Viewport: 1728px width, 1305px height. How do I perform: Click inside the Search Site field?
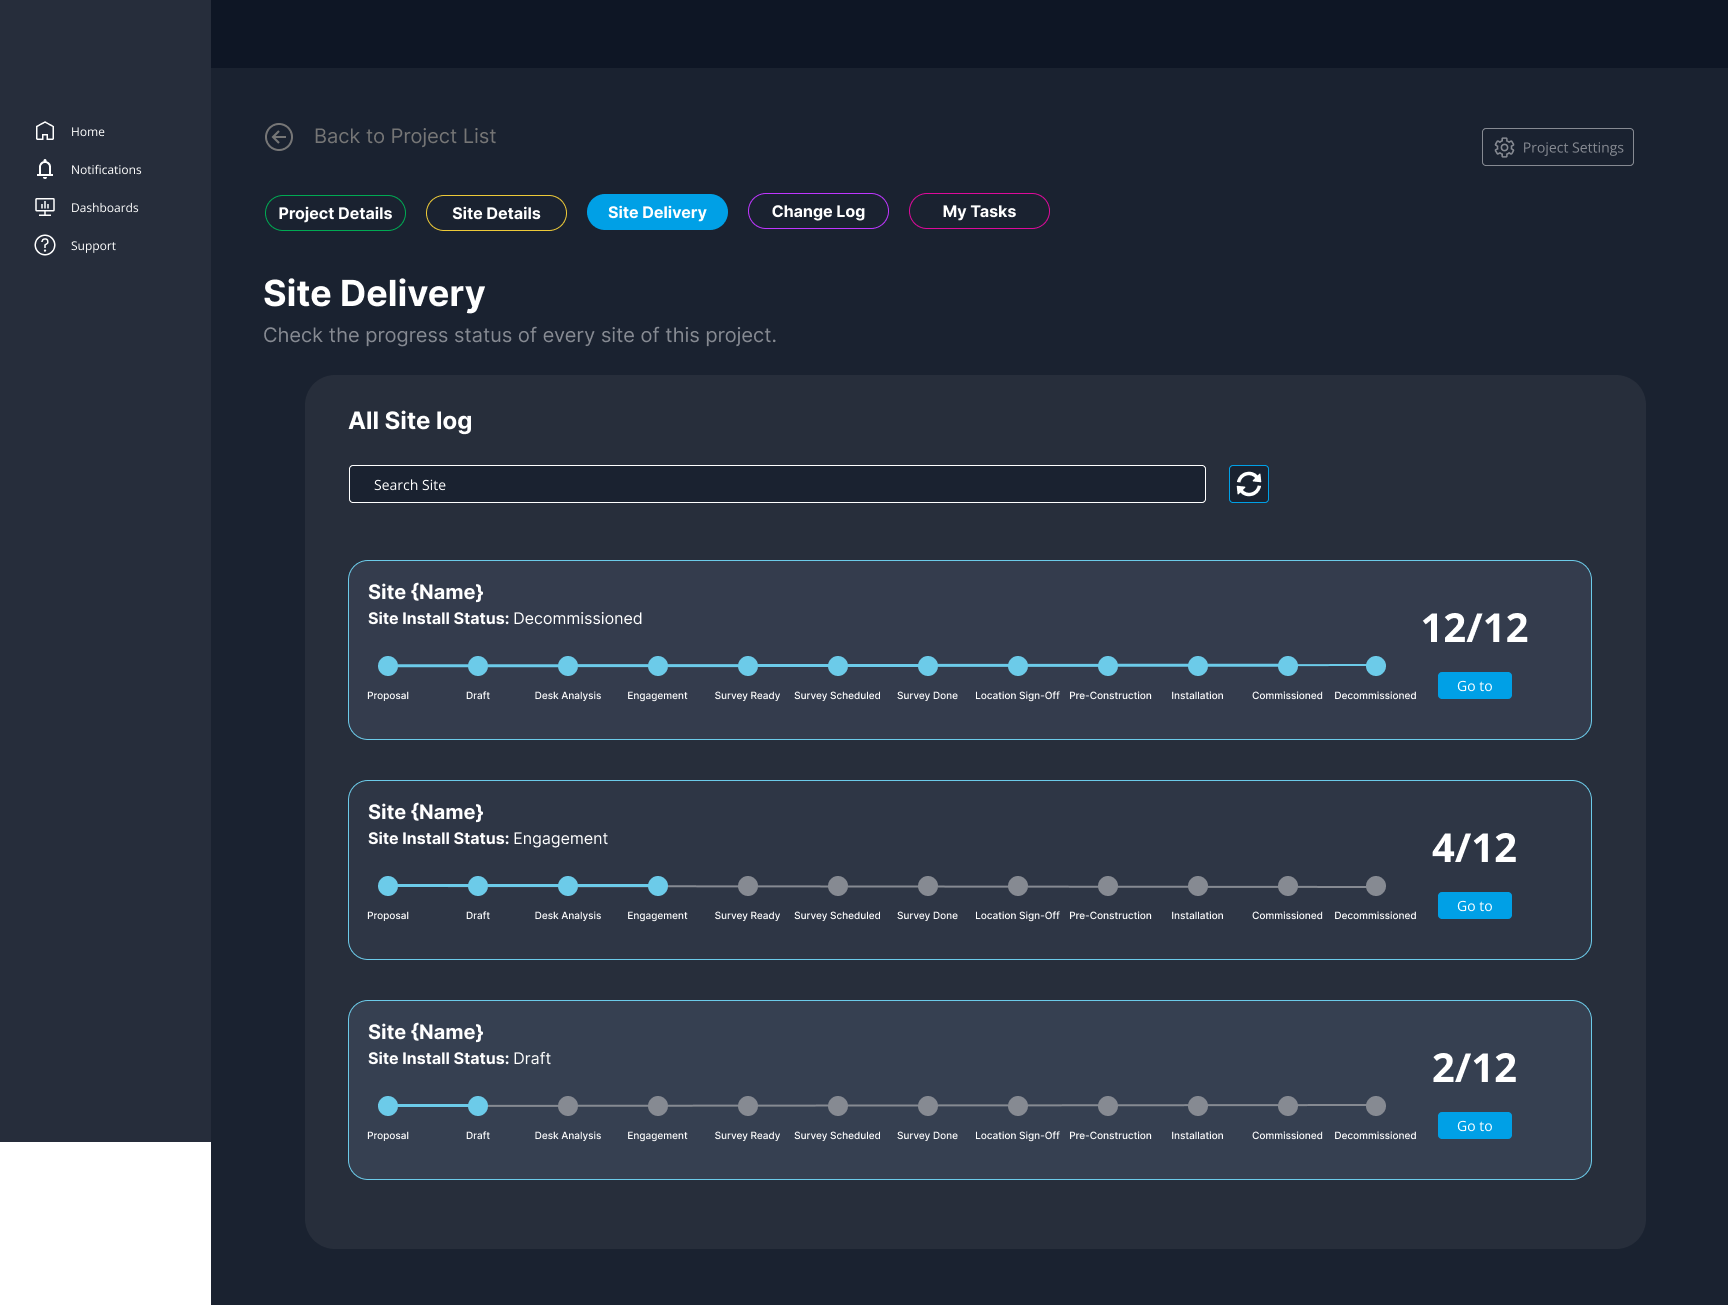tap(777, 484)
